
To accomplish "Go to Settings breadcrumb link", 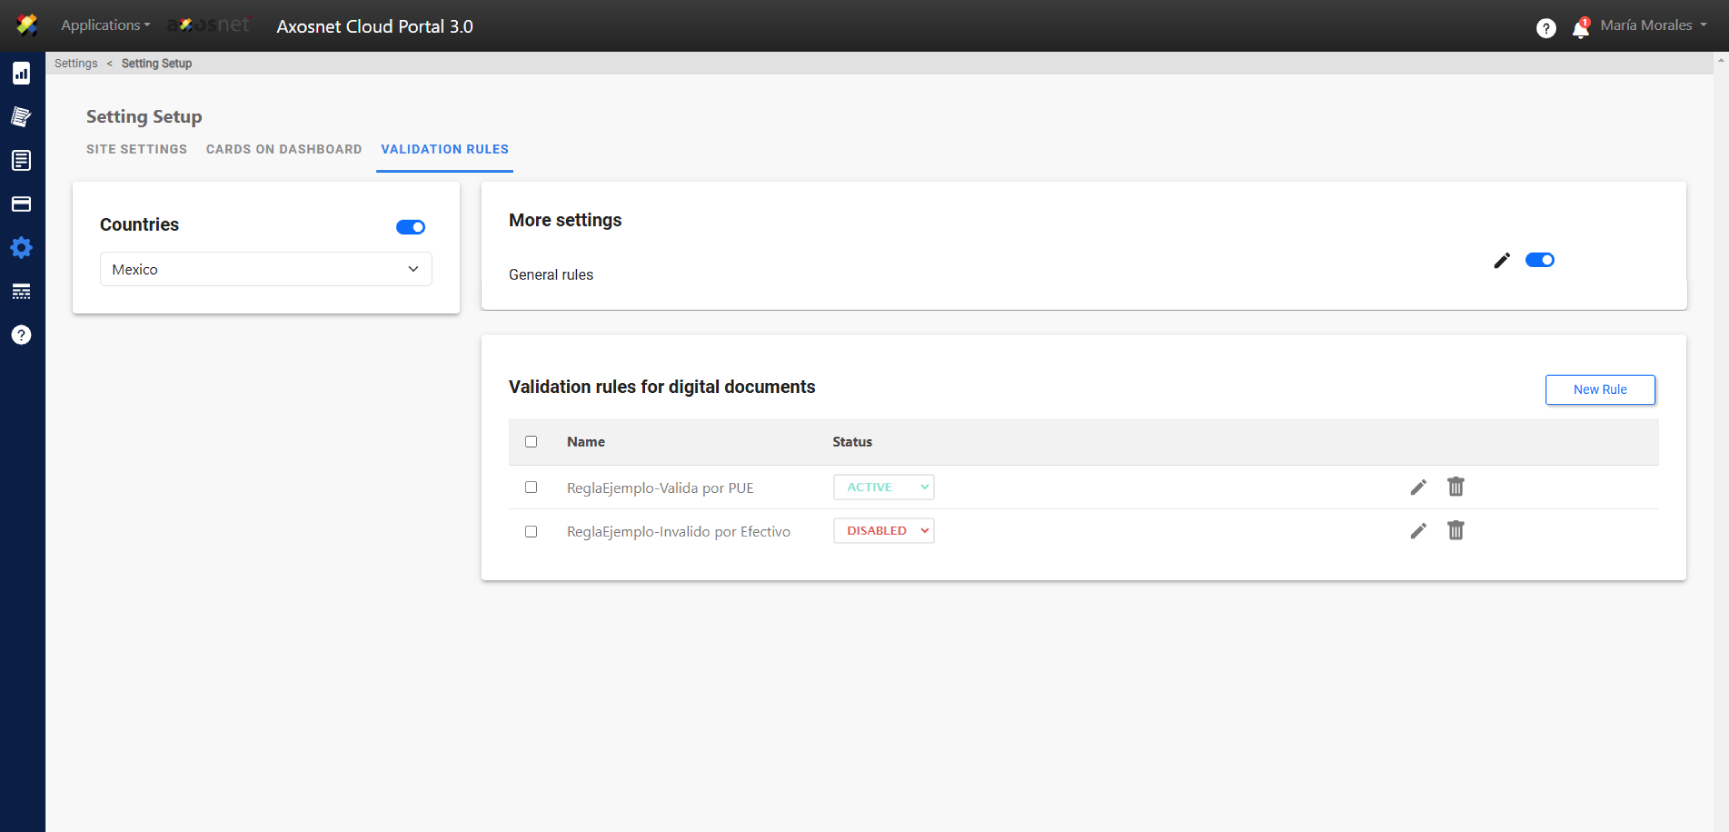I will [x=76, y=63].
